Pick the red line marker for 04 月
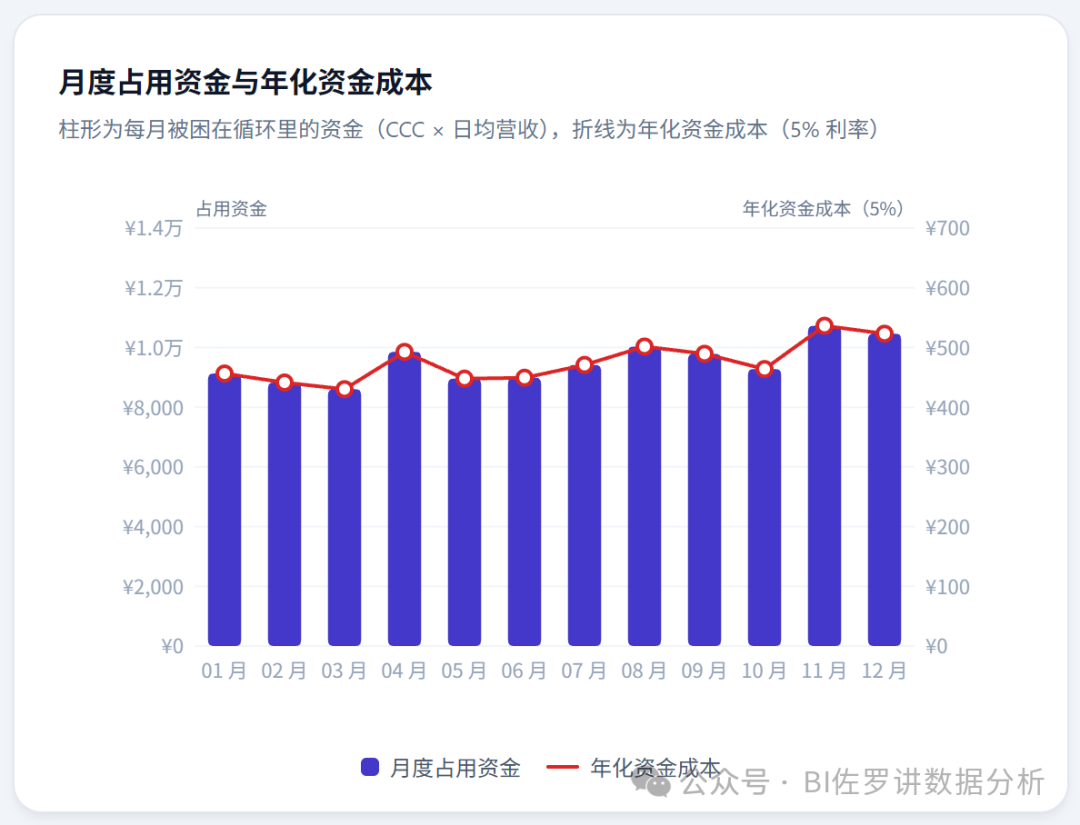The image size is (1080, 825). pos(404,352)
